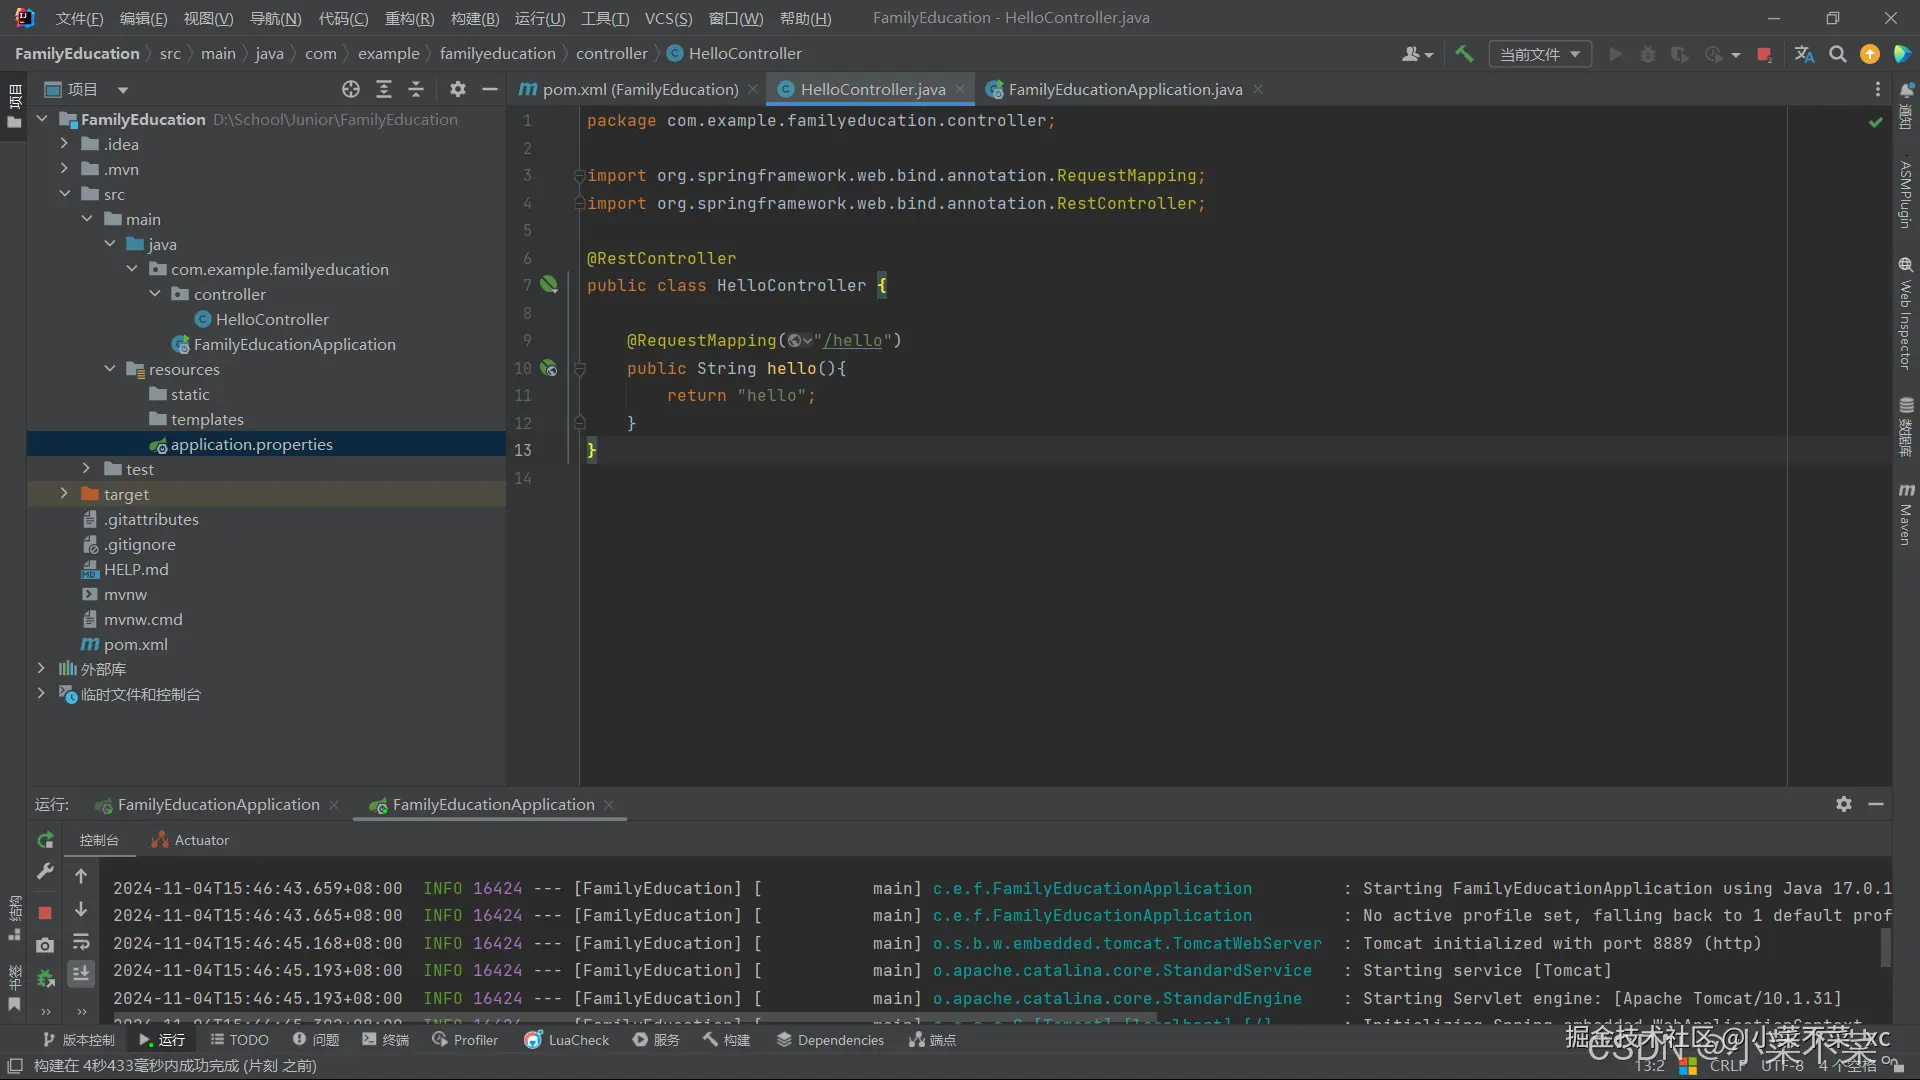Screen dimensions: 1920x1080
Task: Click the red stop process button
Action: tap(45, 912)
